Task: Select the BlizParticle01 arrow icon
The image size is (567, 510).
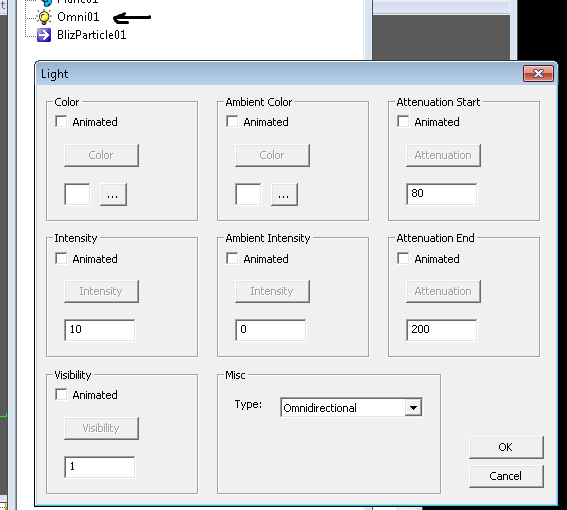Action: (44, 35)
